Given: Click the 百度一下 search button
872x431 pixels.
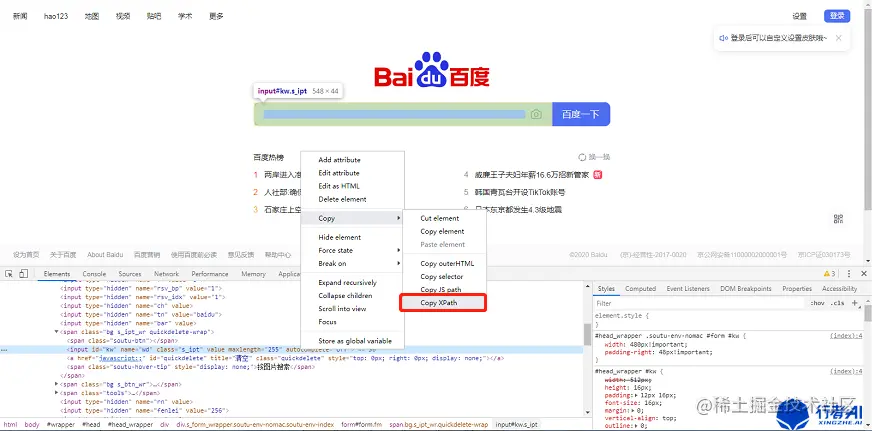Looking at the screenshot, I should pos(581,114).
